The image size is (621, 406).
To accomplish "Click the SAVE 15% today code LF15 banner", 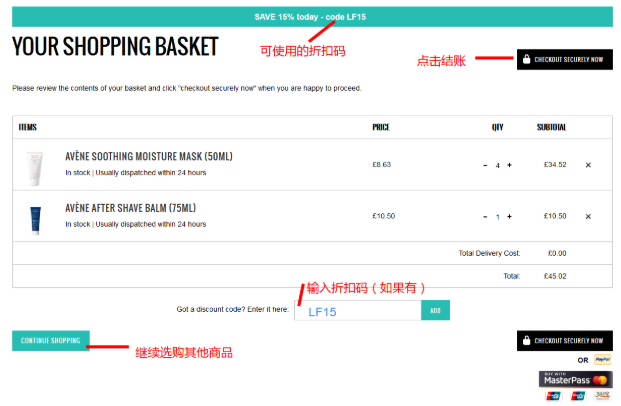I will pos(312,17).
